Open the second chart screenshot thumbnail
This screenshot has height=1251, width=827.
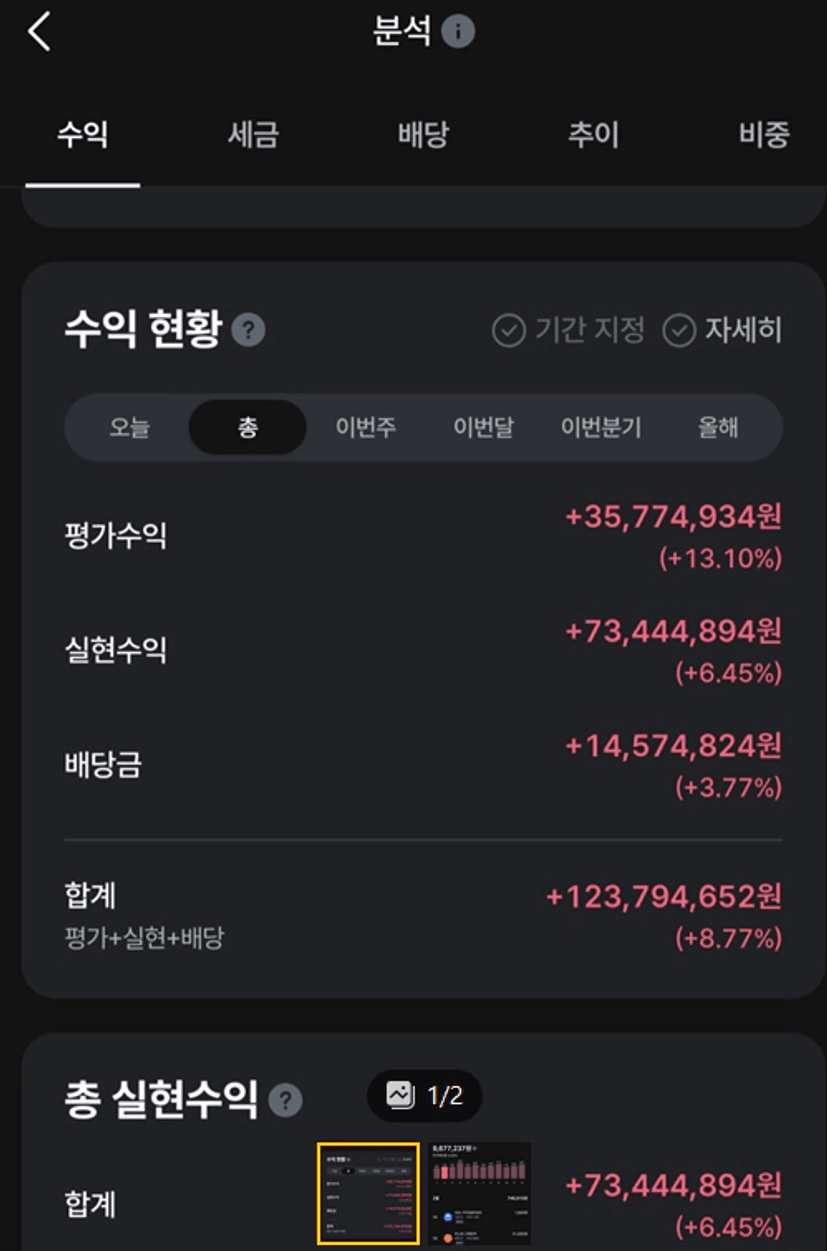[x=479, y=1194]
